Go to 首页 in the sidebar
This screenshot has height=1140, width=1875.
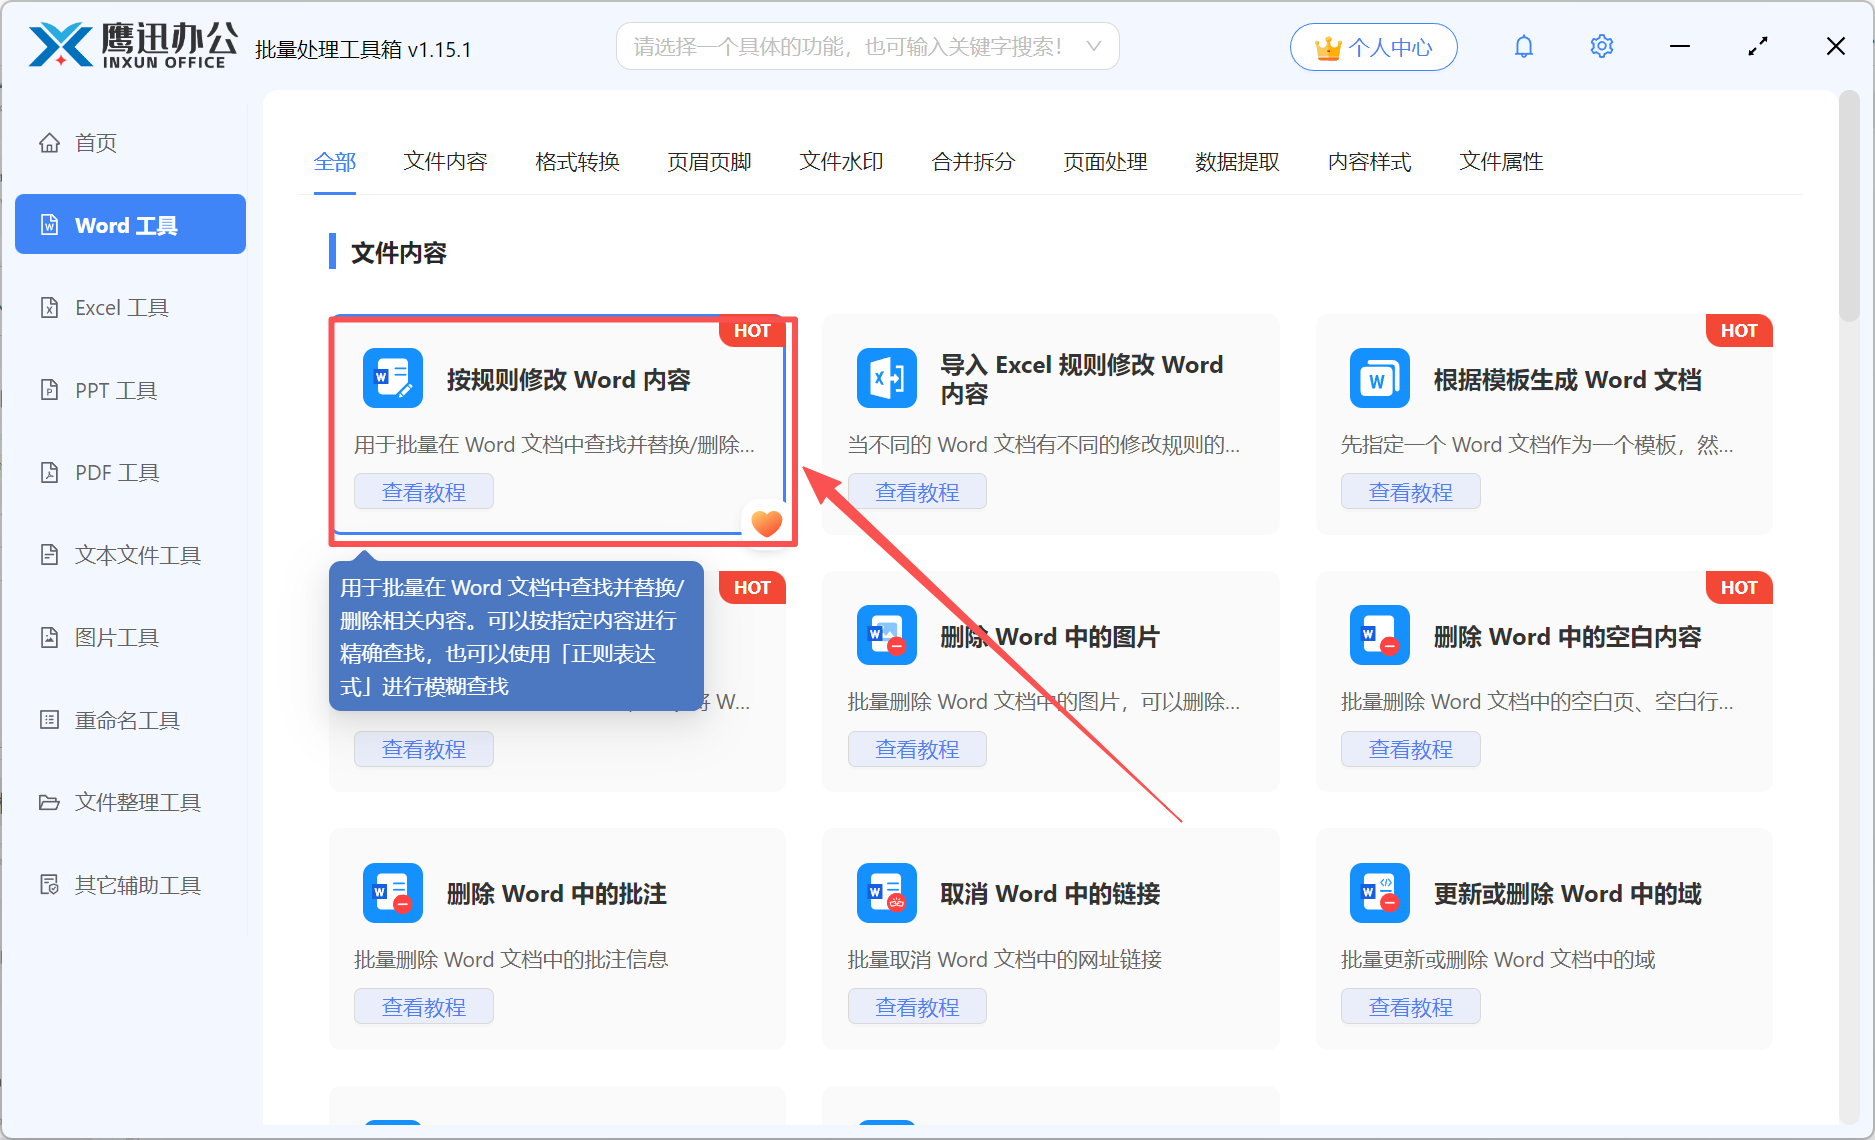pos(130,143)
